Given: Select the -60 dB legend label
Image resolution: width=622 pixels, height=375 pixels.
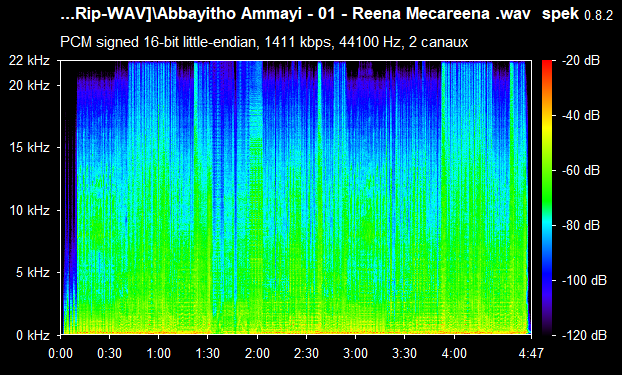Looking at the screenshot, I should pyautogui.click(x=581, y=171).
